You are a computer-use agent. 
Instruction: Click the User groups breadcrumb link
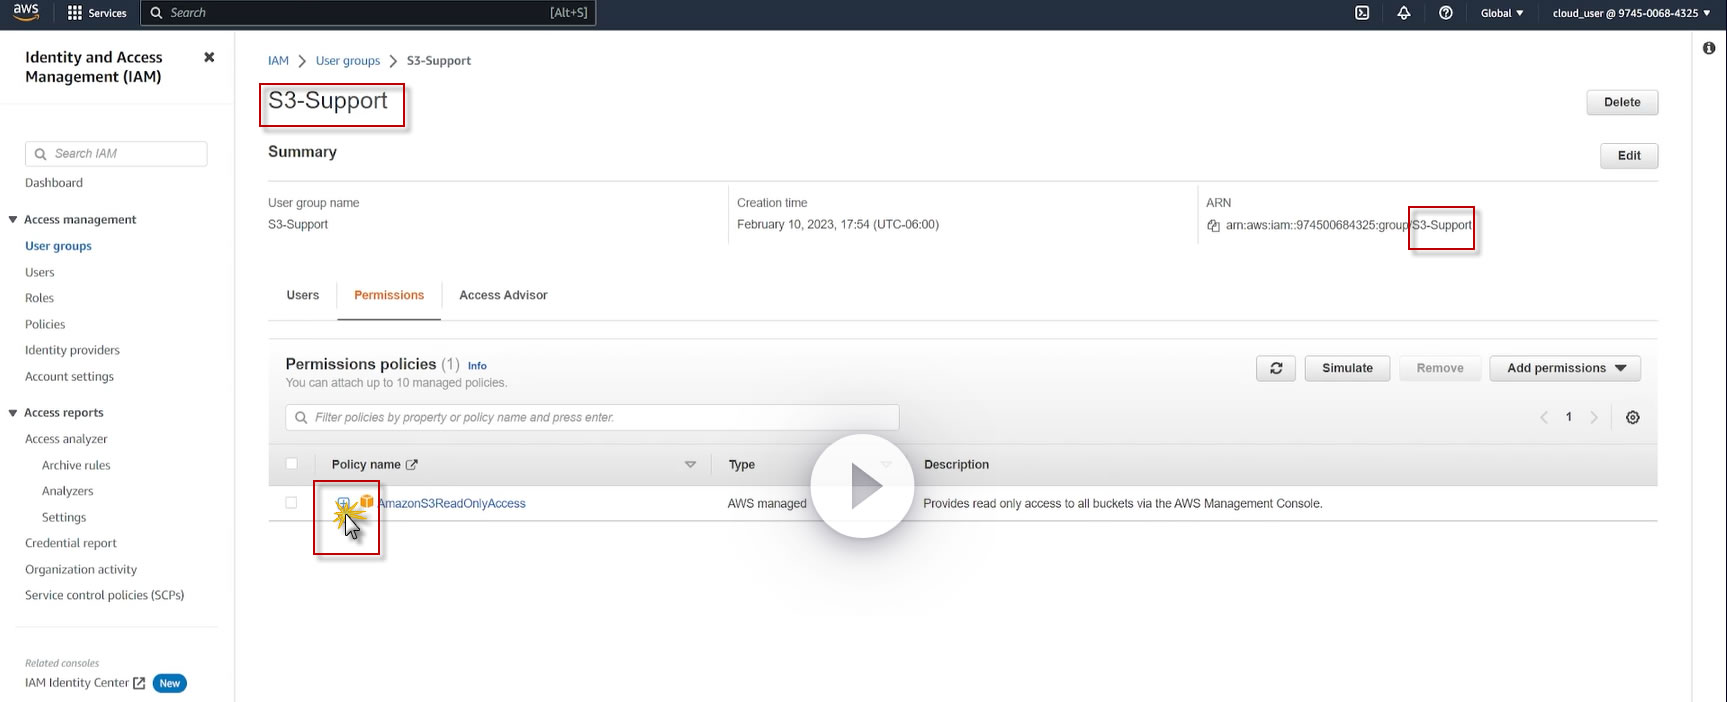(x=348, y=61)
